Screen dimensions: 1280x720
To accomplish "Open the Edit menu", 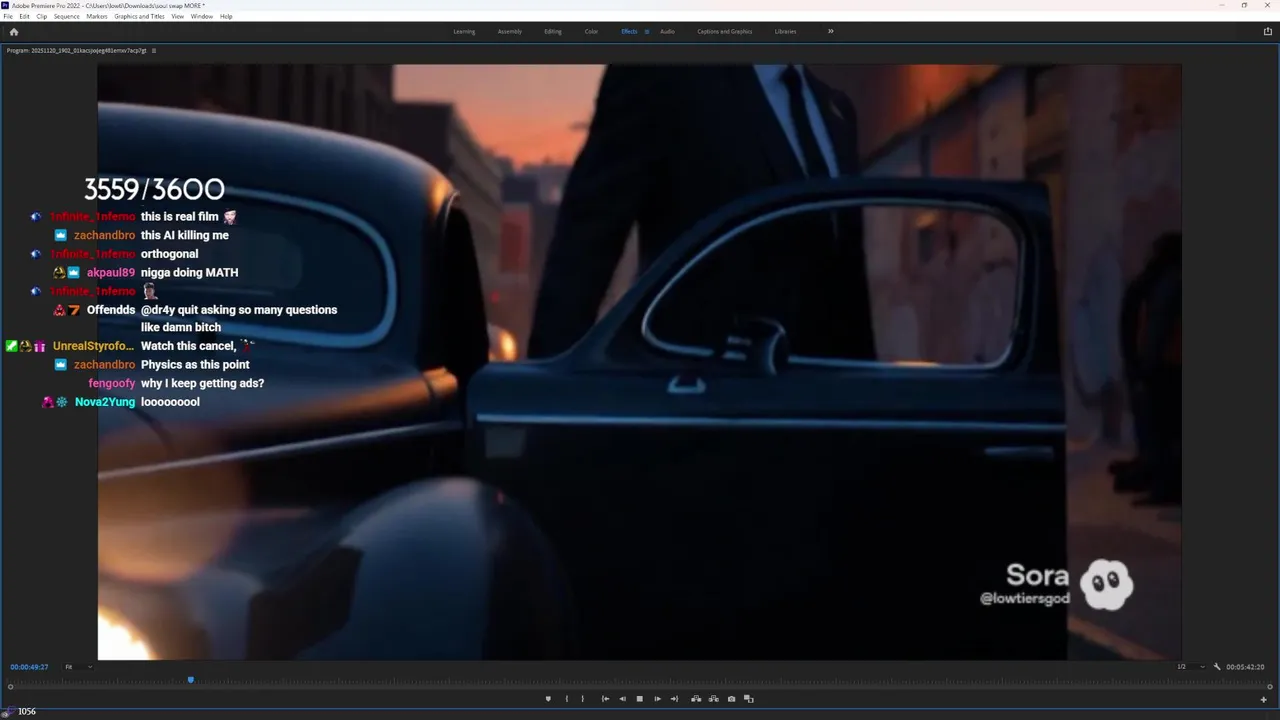I will pyautogui.click(x=24, y=16).
